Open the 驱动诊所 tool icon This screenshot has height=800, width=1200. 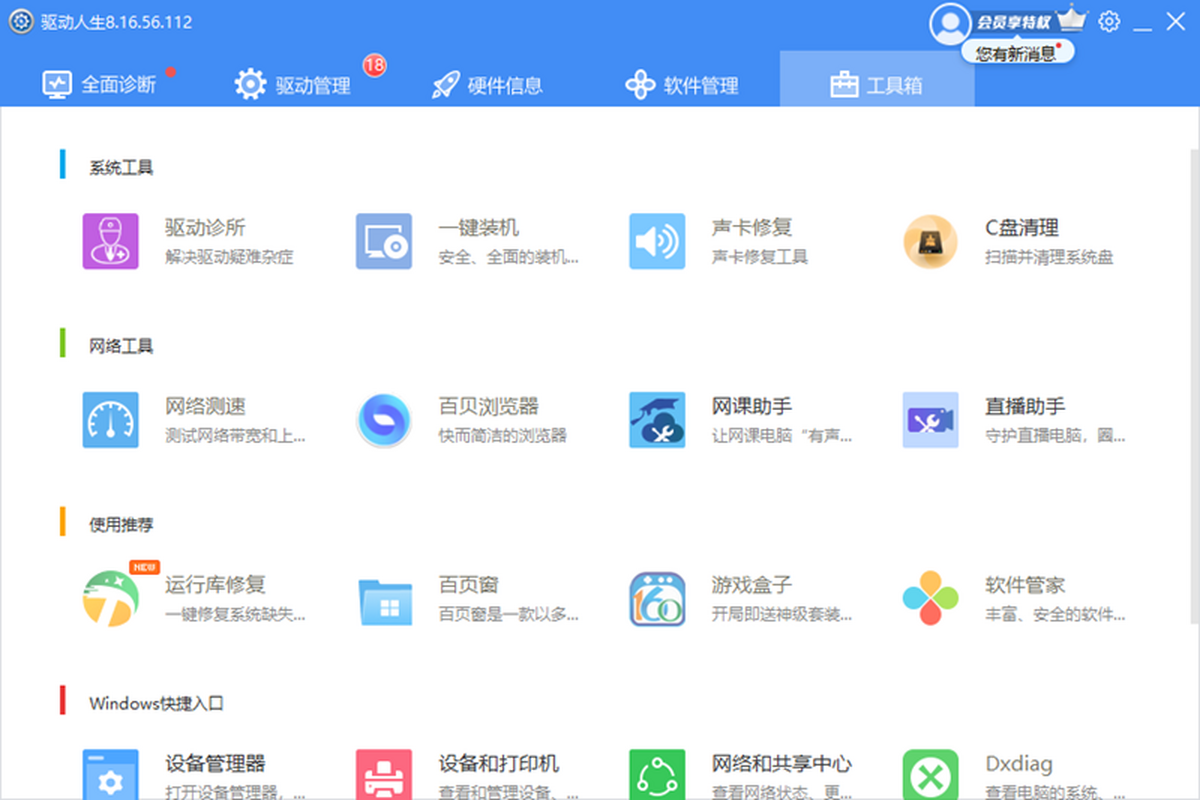tap(110, 241)
